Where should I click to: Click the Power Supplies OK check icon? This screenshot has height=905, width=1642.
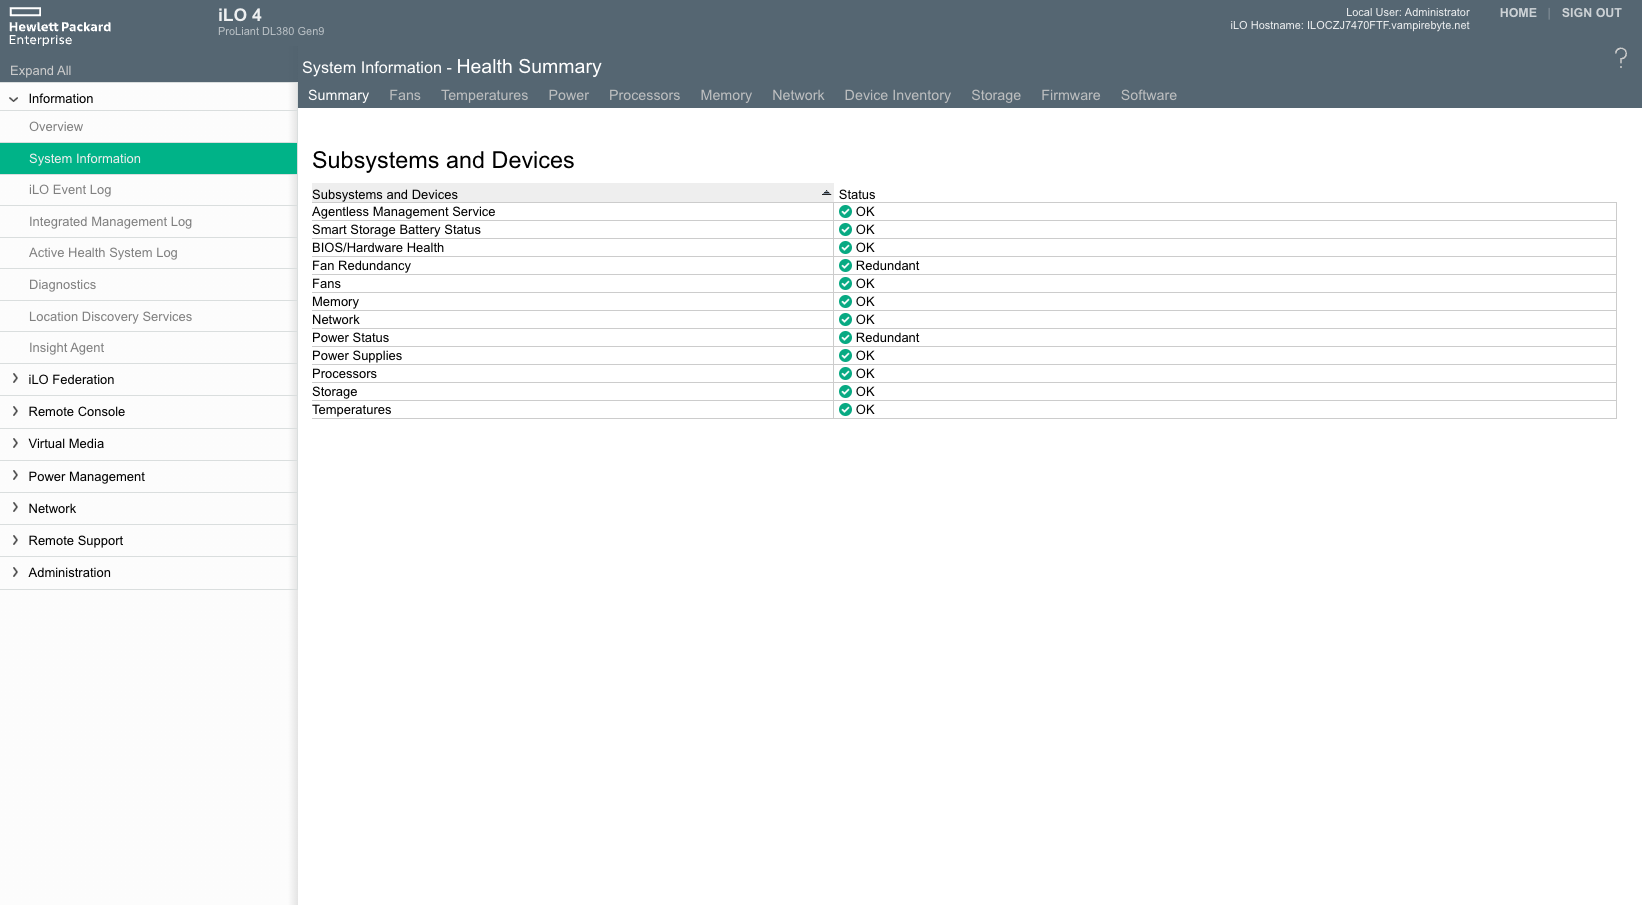click(845, 356)
